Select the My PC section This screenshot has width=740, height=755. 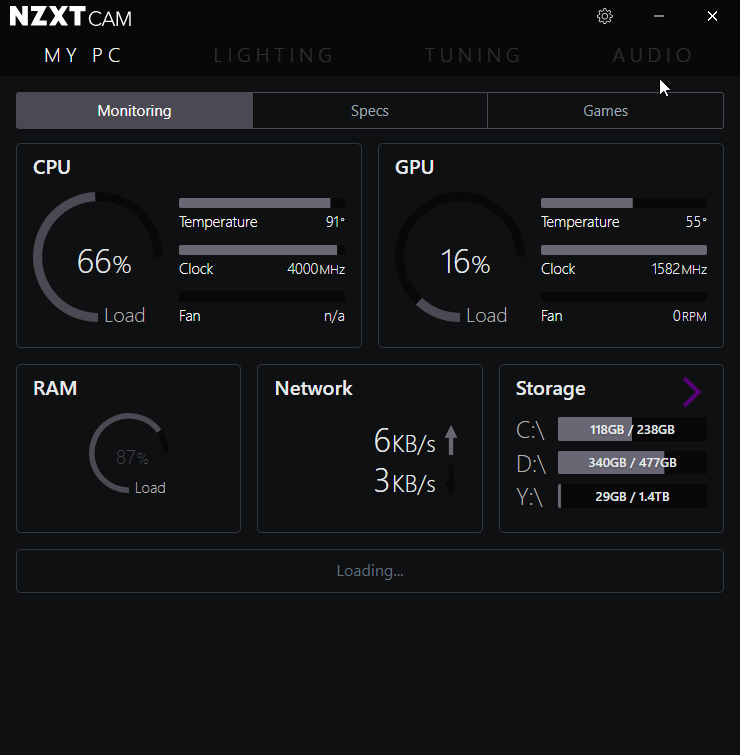point(83,55)
